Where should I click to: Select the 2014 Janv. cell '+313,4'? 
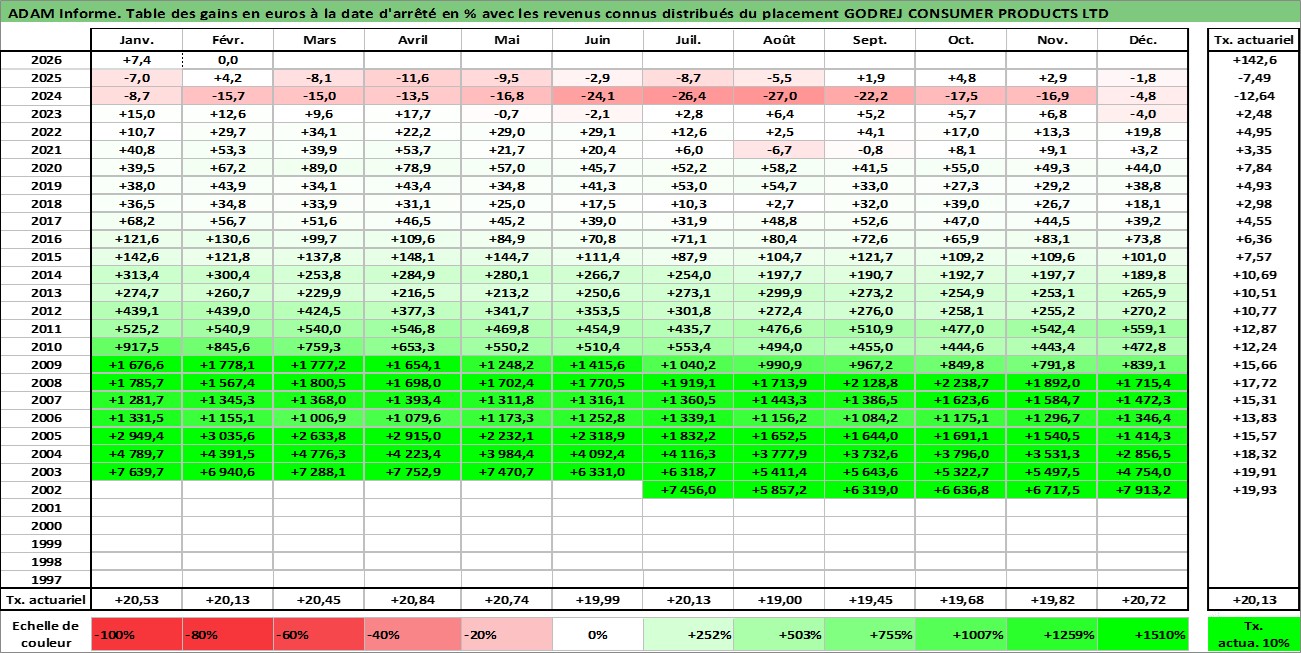136,275
